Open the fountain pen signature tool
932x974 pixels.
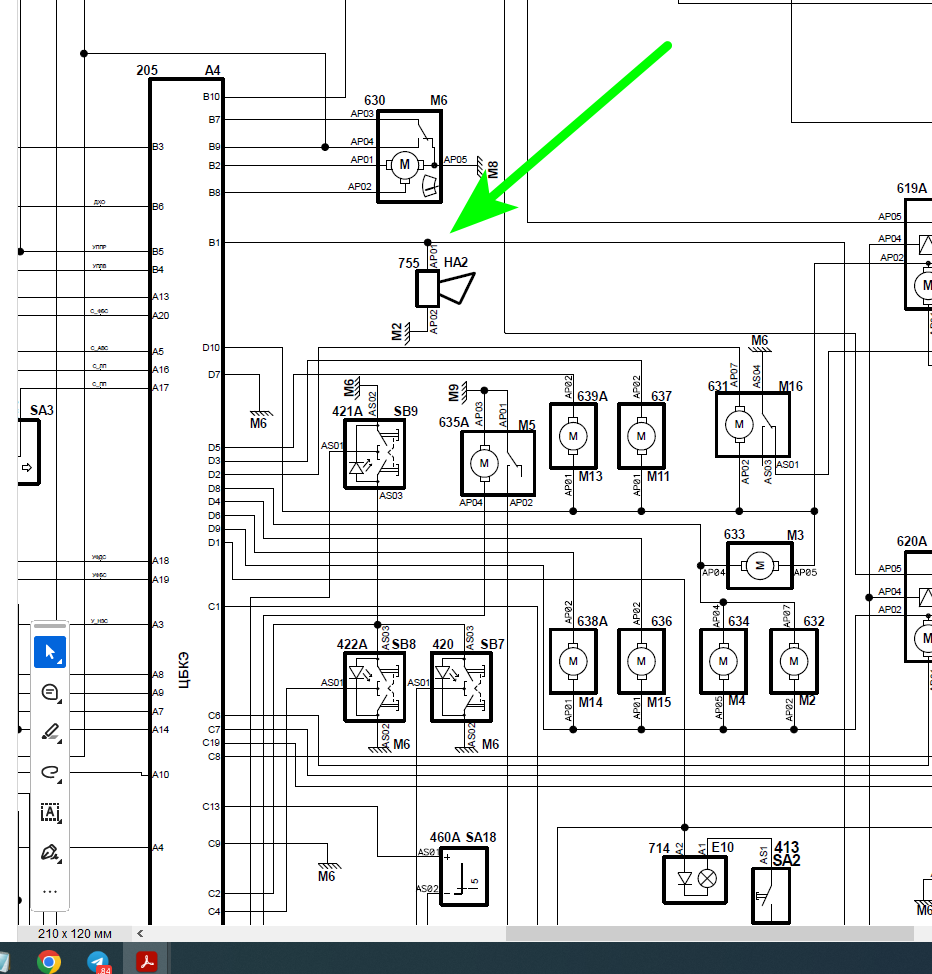pyautogui.click(x=50, y=852)
